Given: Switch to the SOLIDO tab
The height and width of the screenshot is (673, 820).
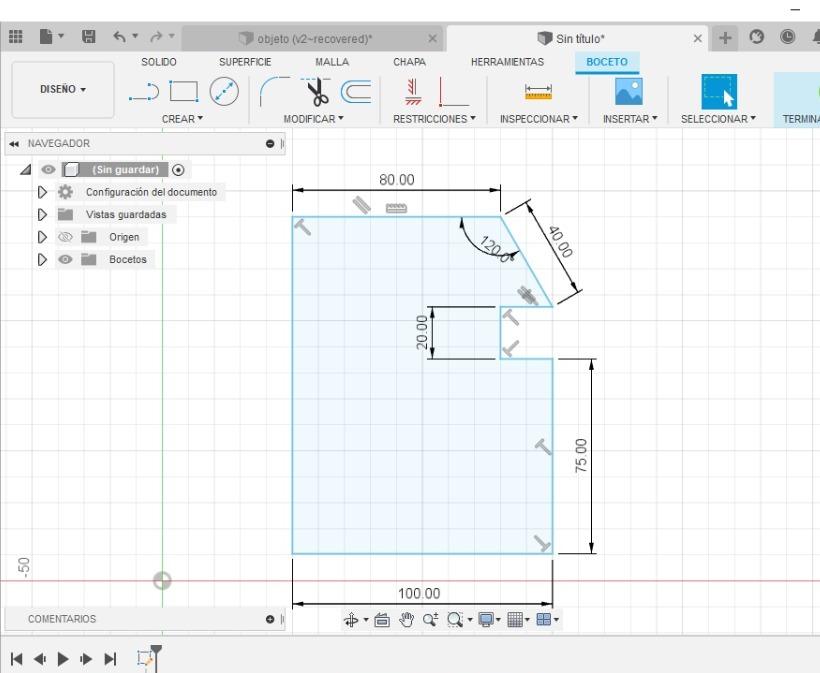Looking at the screenshot, I should pyautogui.click(x=158, y=62).
